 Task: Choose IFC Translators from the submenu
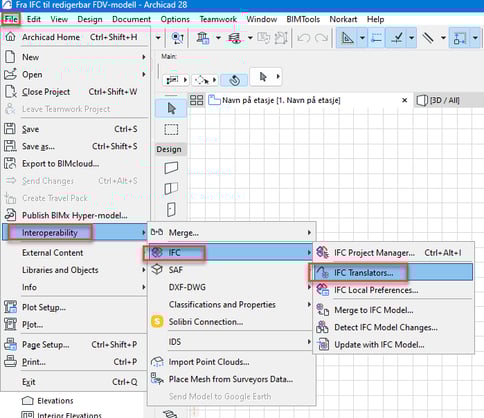(x=393, y=272)
